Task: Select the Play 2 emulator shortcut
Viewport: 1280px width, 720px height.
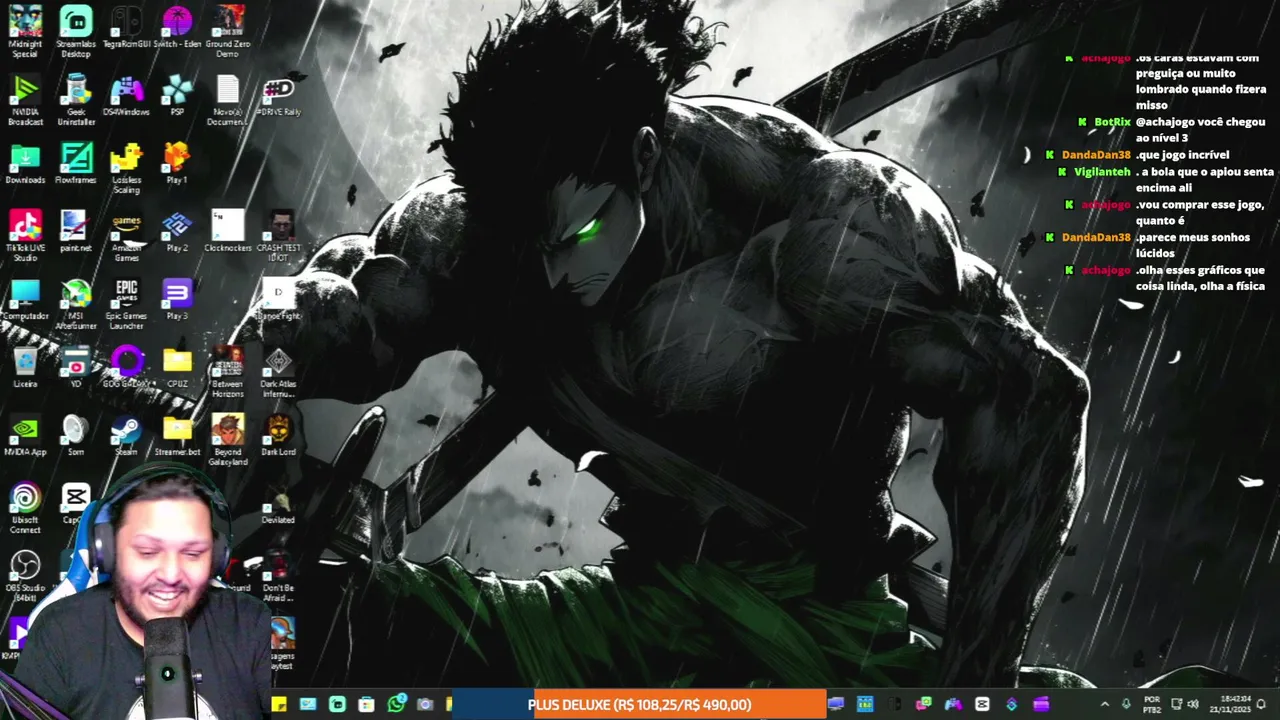Action: tap(177, 232)
